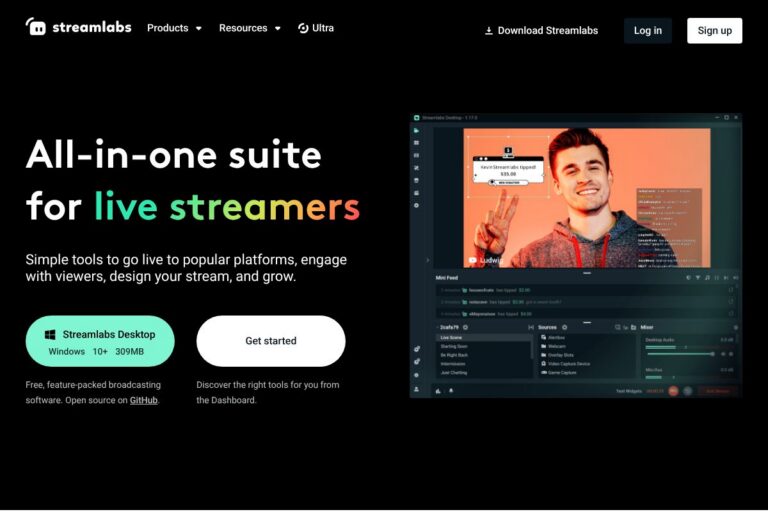Screen dimensions: 768x512
Task: Click the red Go Live button in app preview
Action: [x=718, y=391]
